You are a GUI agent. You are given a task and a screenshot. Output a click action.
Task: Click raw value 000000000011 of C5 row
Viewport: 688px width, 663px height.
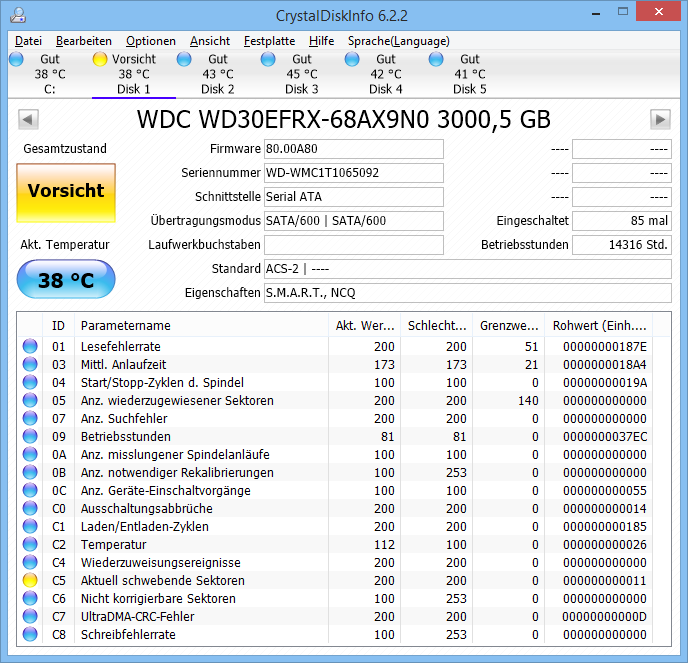coord(605,581)
